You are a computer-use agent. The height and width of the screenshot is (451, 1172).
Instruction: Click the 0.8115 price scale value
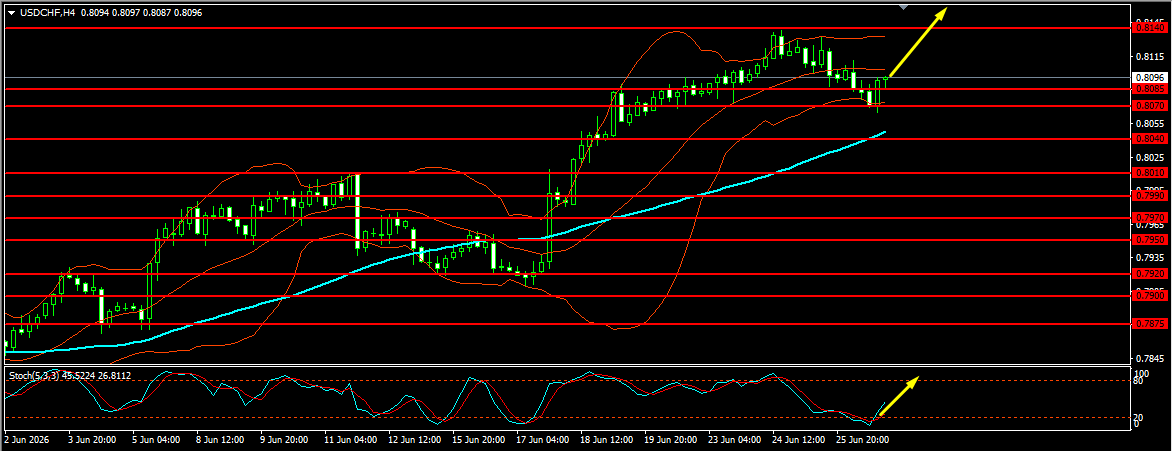1149,57
